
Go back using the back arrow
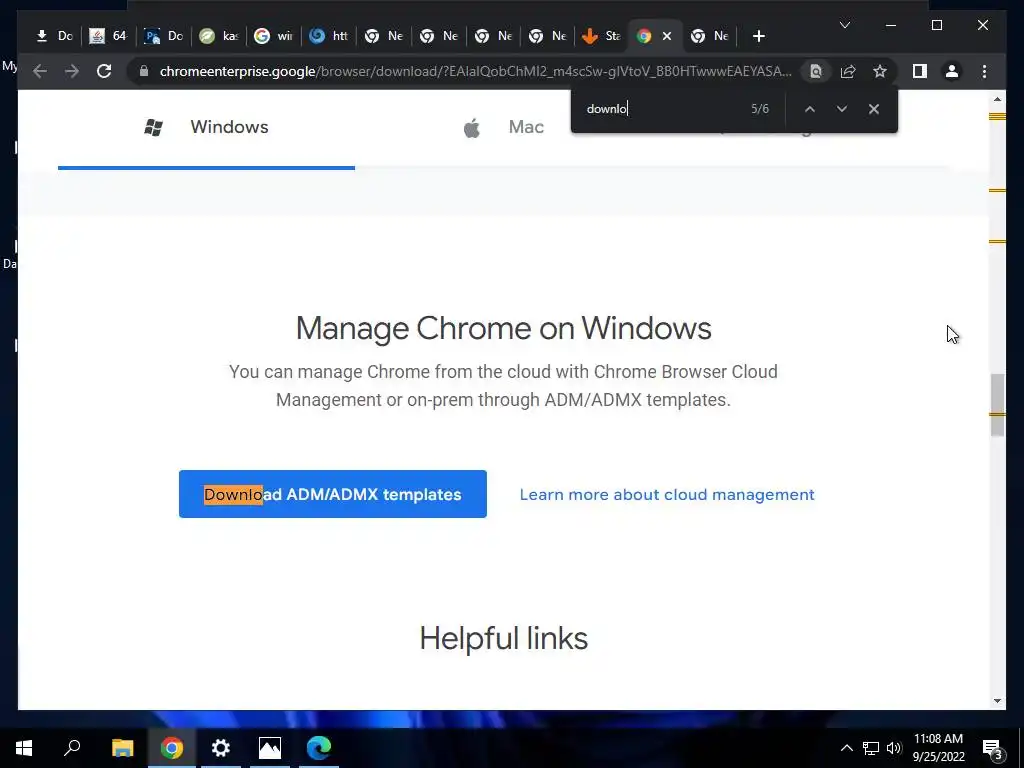(x=40, y=71)
